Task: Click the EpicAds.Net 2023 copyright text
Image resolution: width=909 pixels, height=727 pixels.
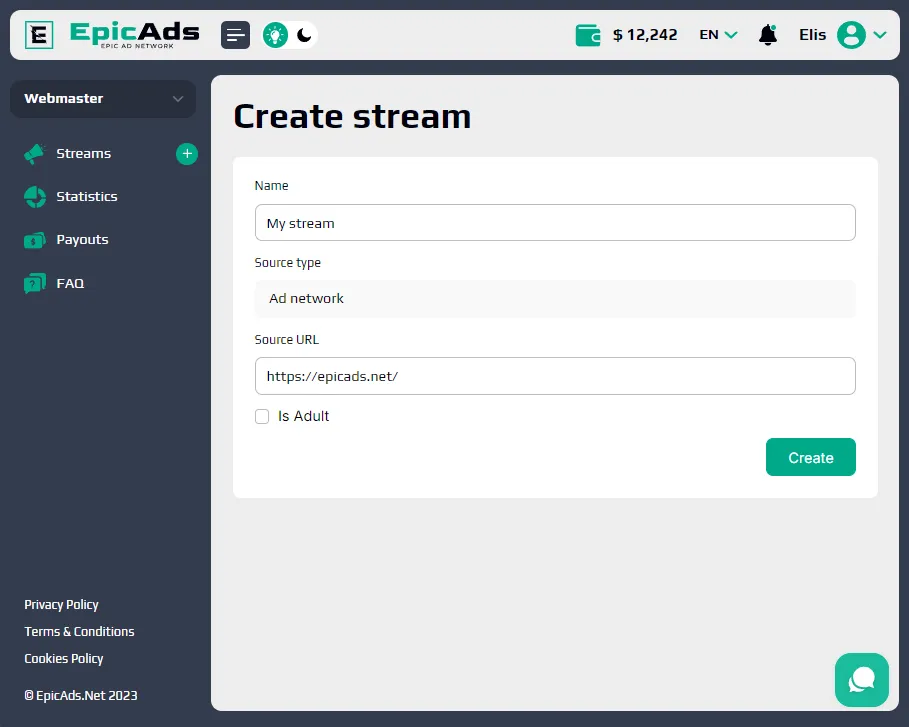Action: [81, 695]
